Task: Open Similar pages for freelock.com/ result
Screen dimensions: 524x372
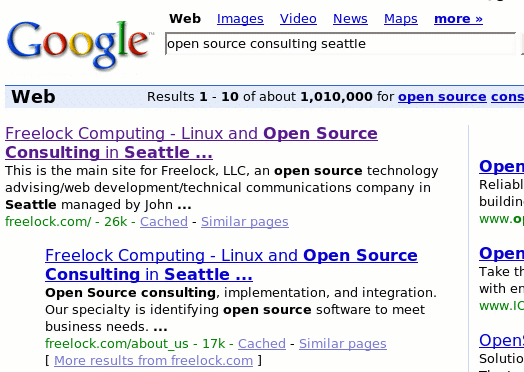Action: [x=245, y=222]
